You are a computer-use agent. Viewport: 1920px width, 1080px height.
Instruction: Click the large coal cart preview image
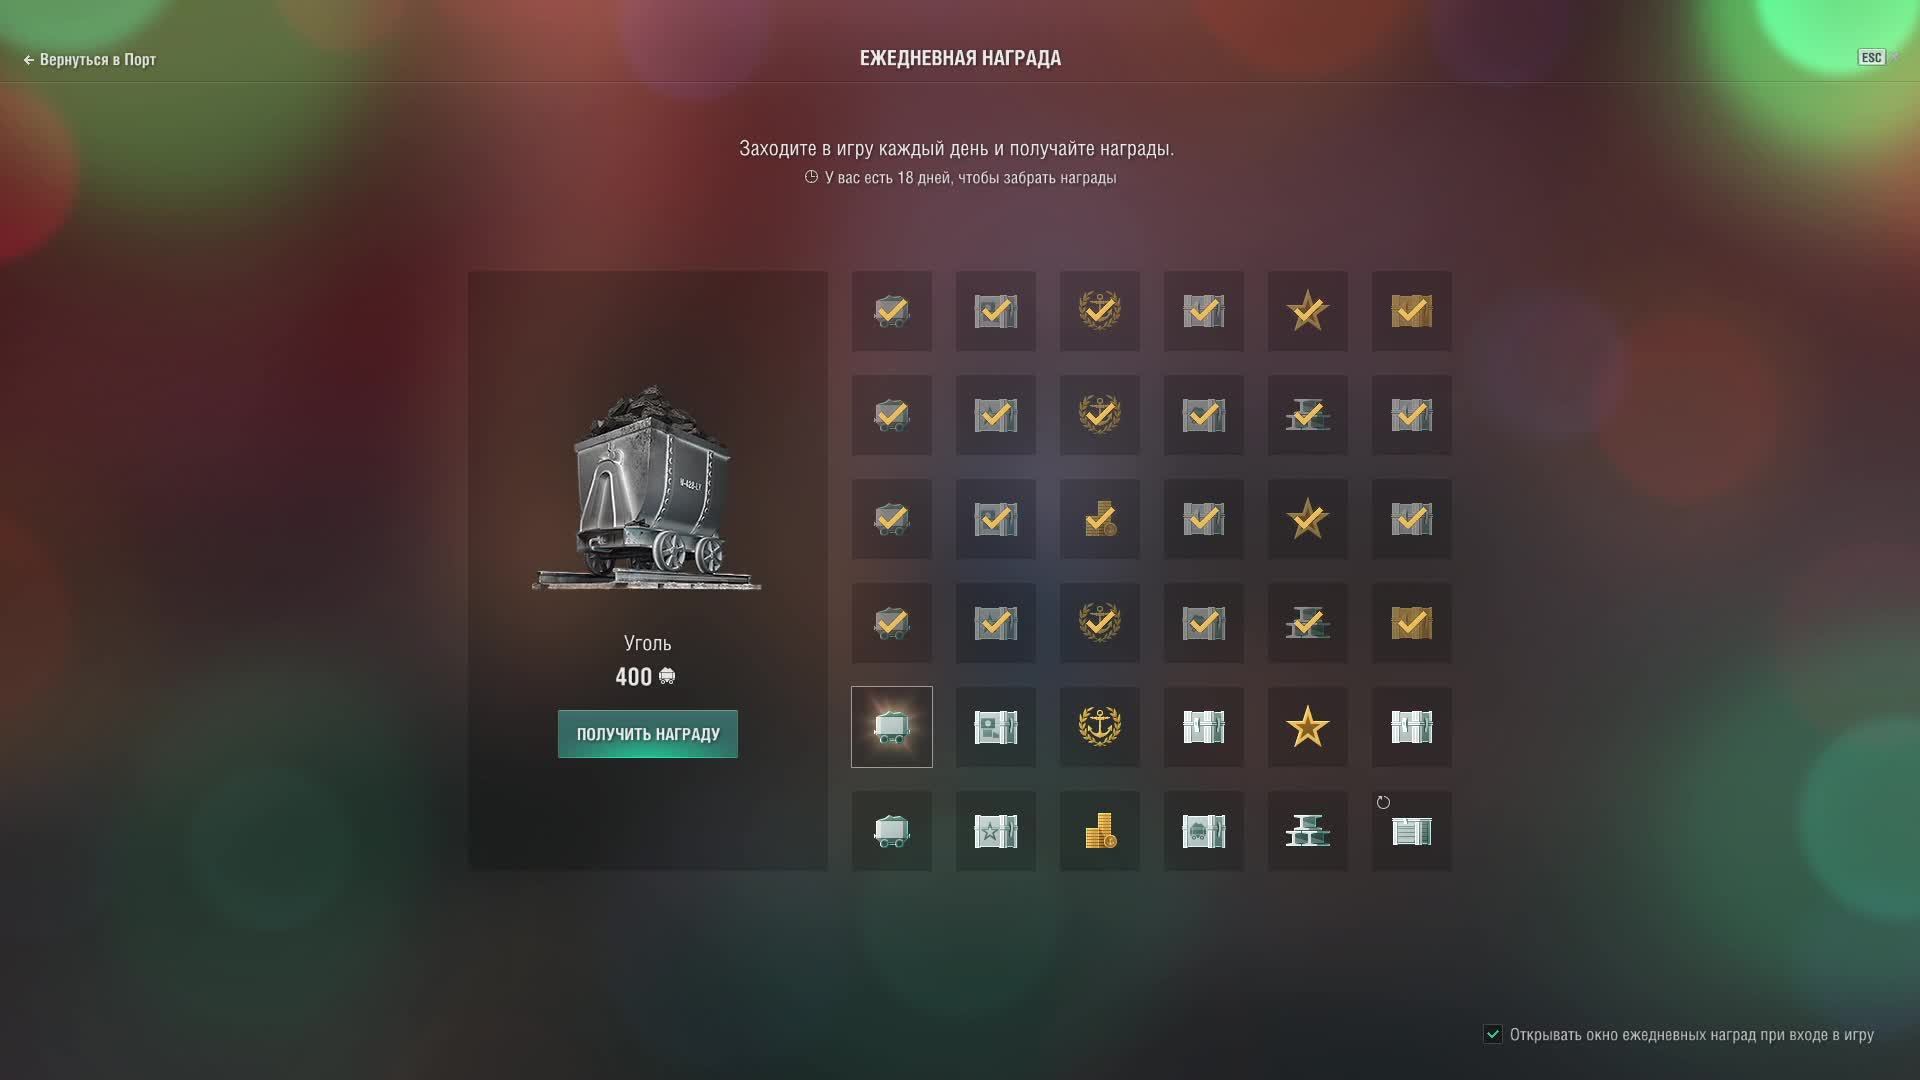[x=647, y=488]
